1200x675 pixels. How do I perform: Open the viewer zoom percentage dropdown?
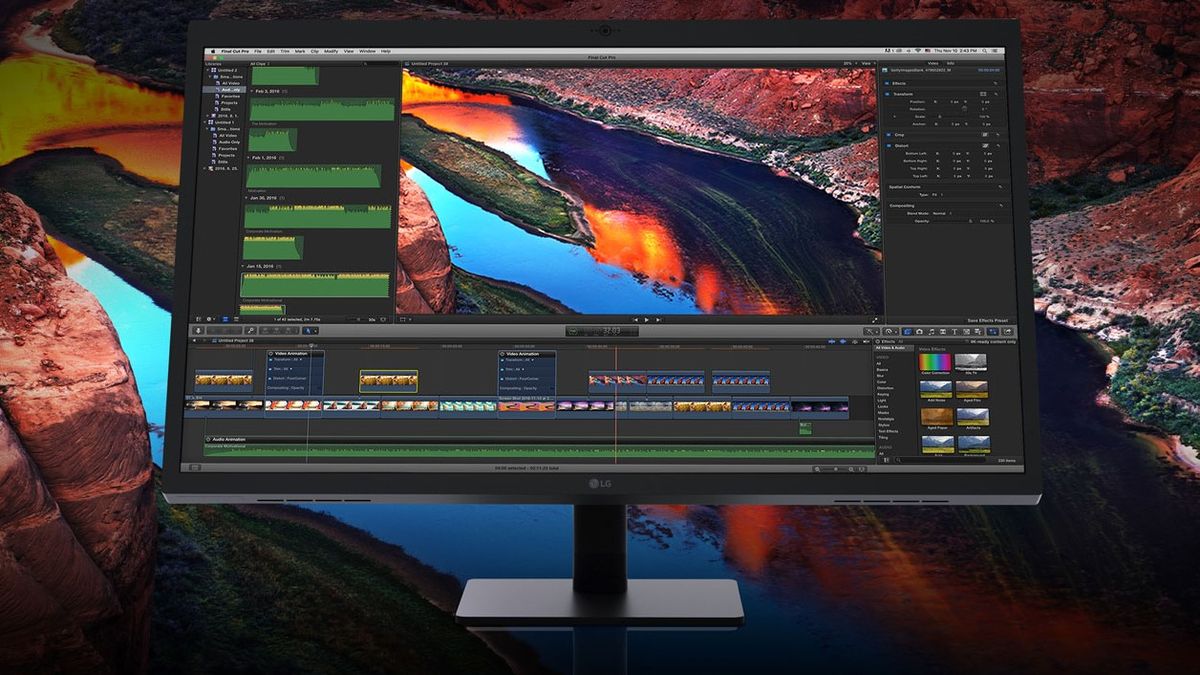850,63
